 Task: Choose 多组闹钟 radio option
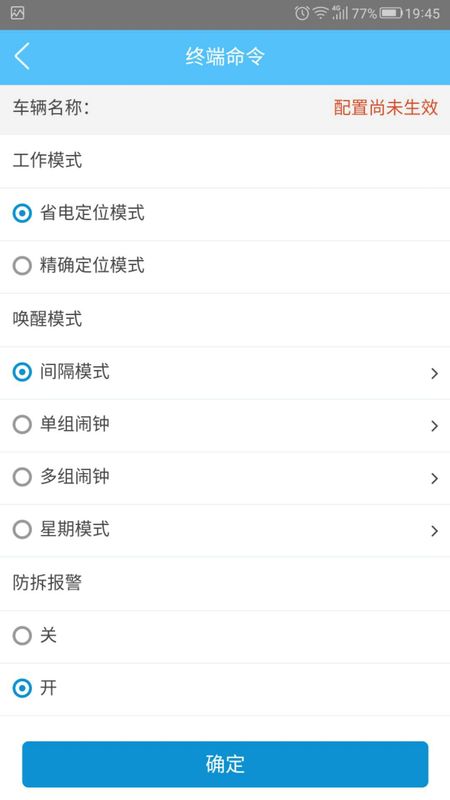22,477
